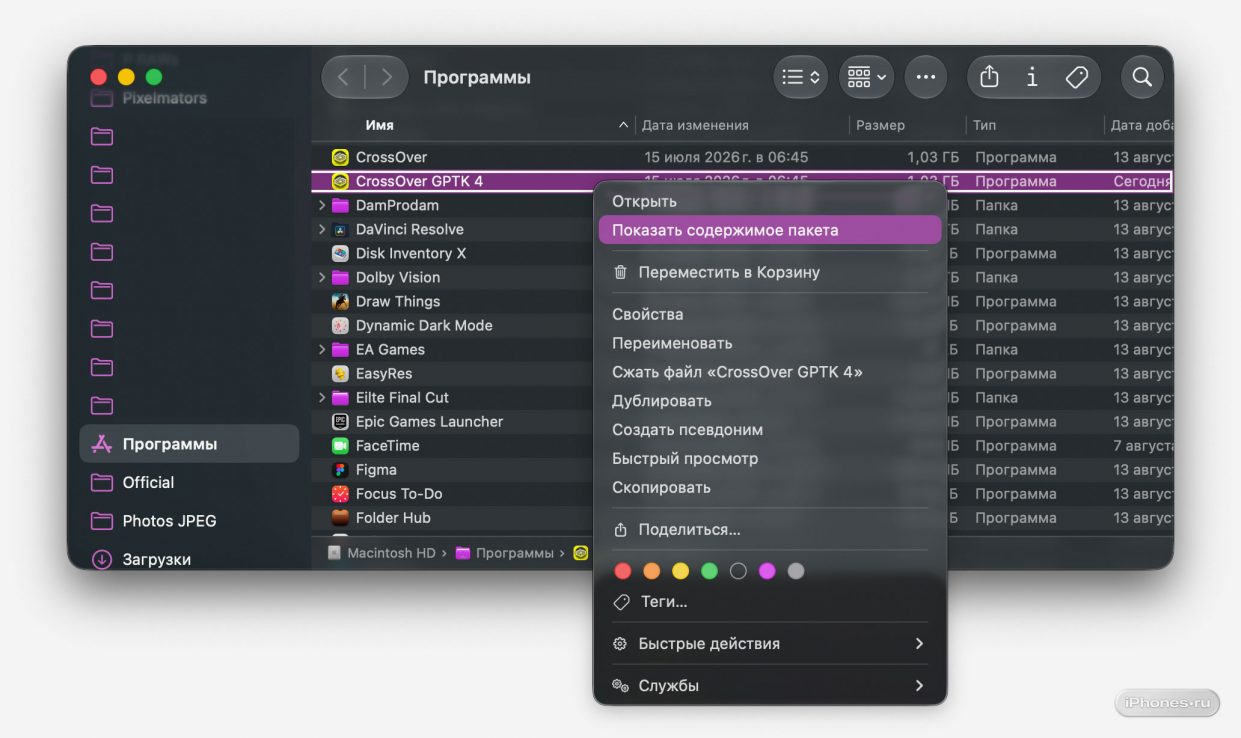Apply the gray tag color
The height and width of the screenshot is (738, 1241).
tap(796, 571)
